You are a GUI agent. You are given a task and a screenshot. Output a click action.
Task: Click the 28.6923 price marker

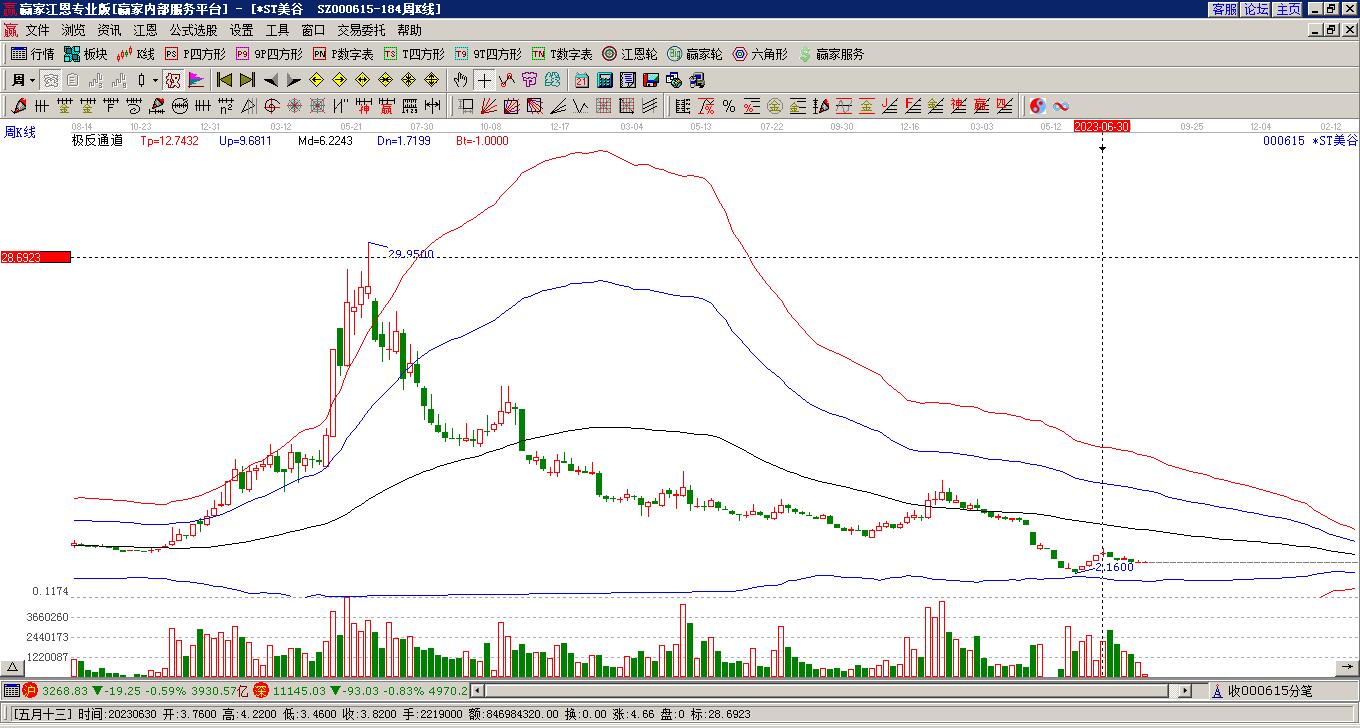(35, 257)
